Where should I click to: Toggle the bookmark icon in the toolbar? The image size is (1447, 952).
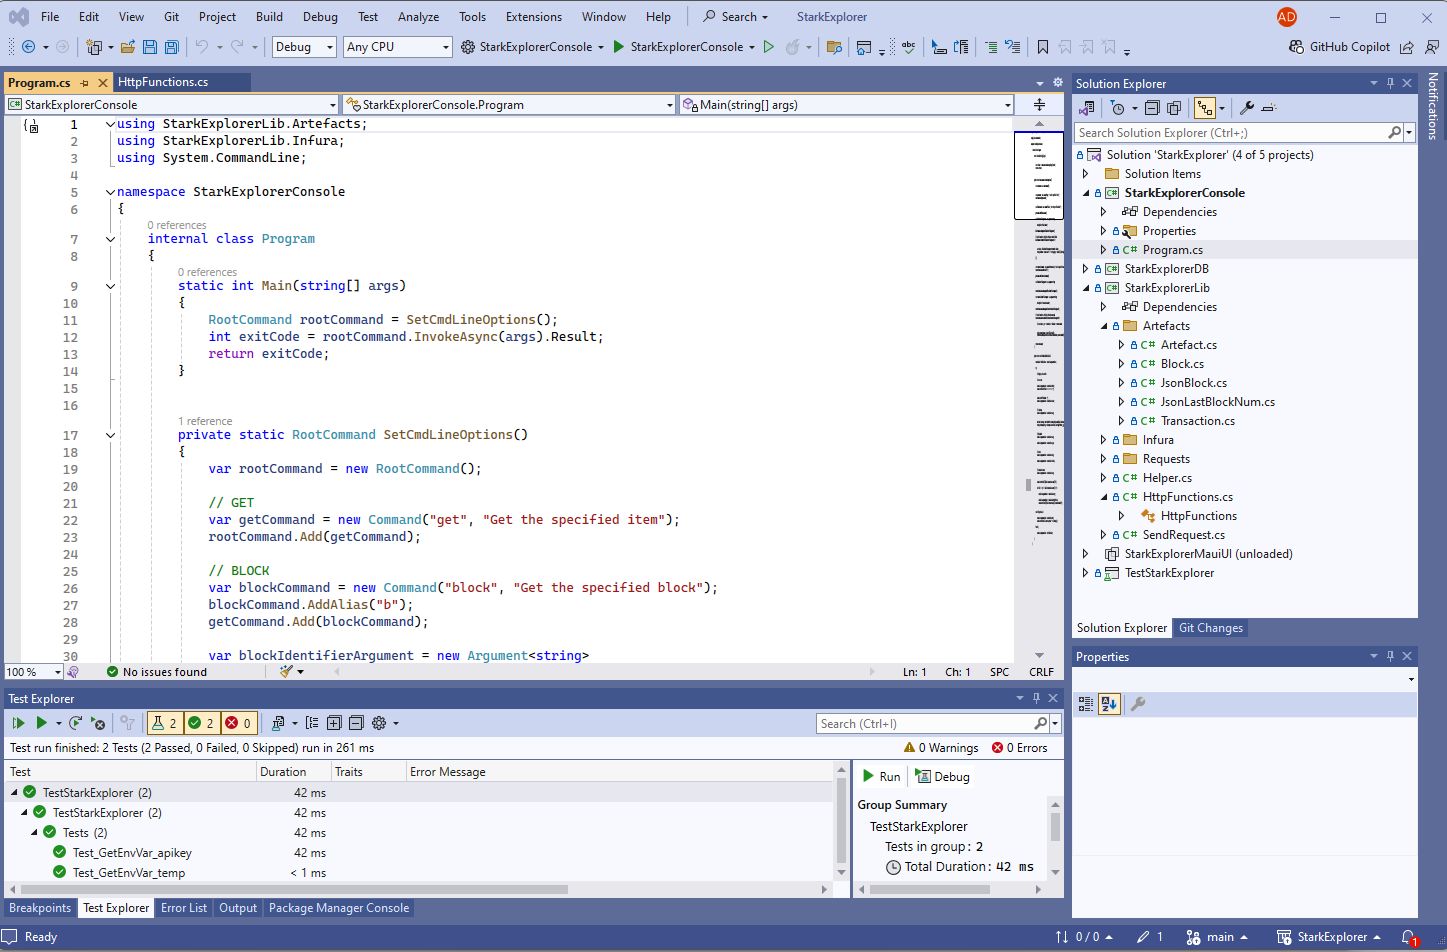click(x=1043, y=47)
